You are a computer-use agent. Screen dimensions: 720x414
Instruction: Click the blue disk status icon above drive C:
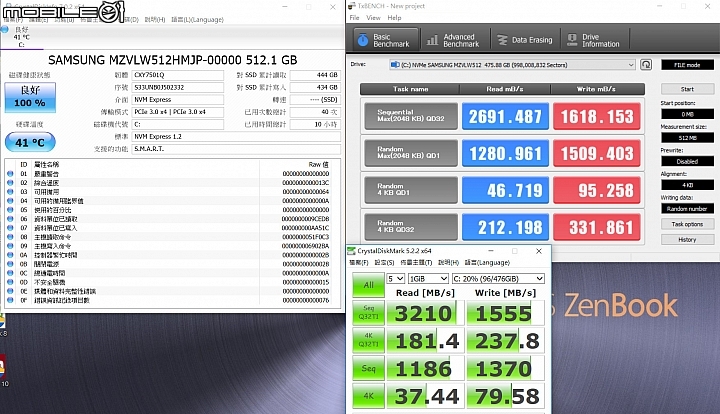pos(5,29)
